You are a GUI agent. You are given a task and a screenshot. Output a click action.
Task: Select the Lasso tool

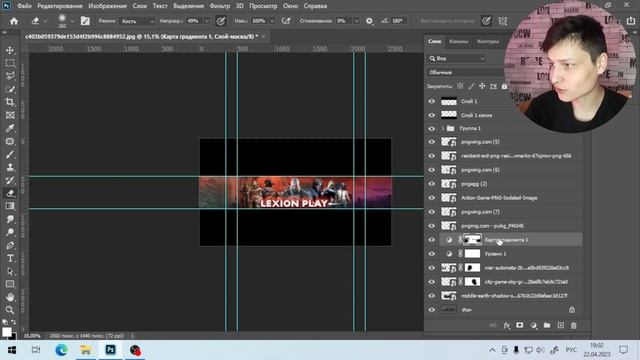coord(10,76)
